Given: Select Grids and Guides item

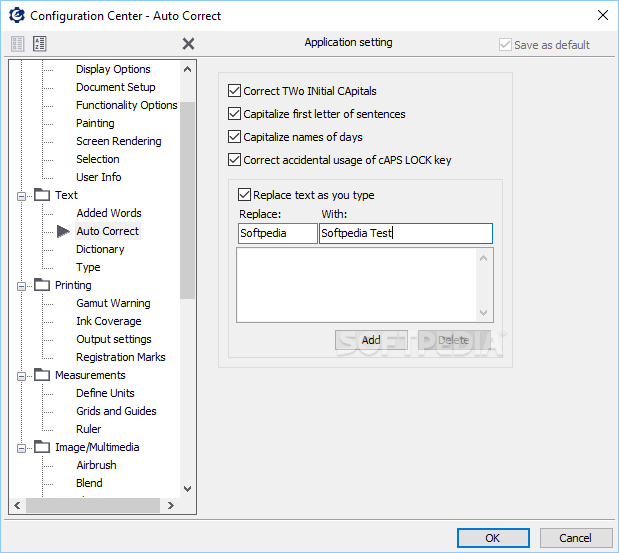Looking at the screenshot, I should coord(116,411).
